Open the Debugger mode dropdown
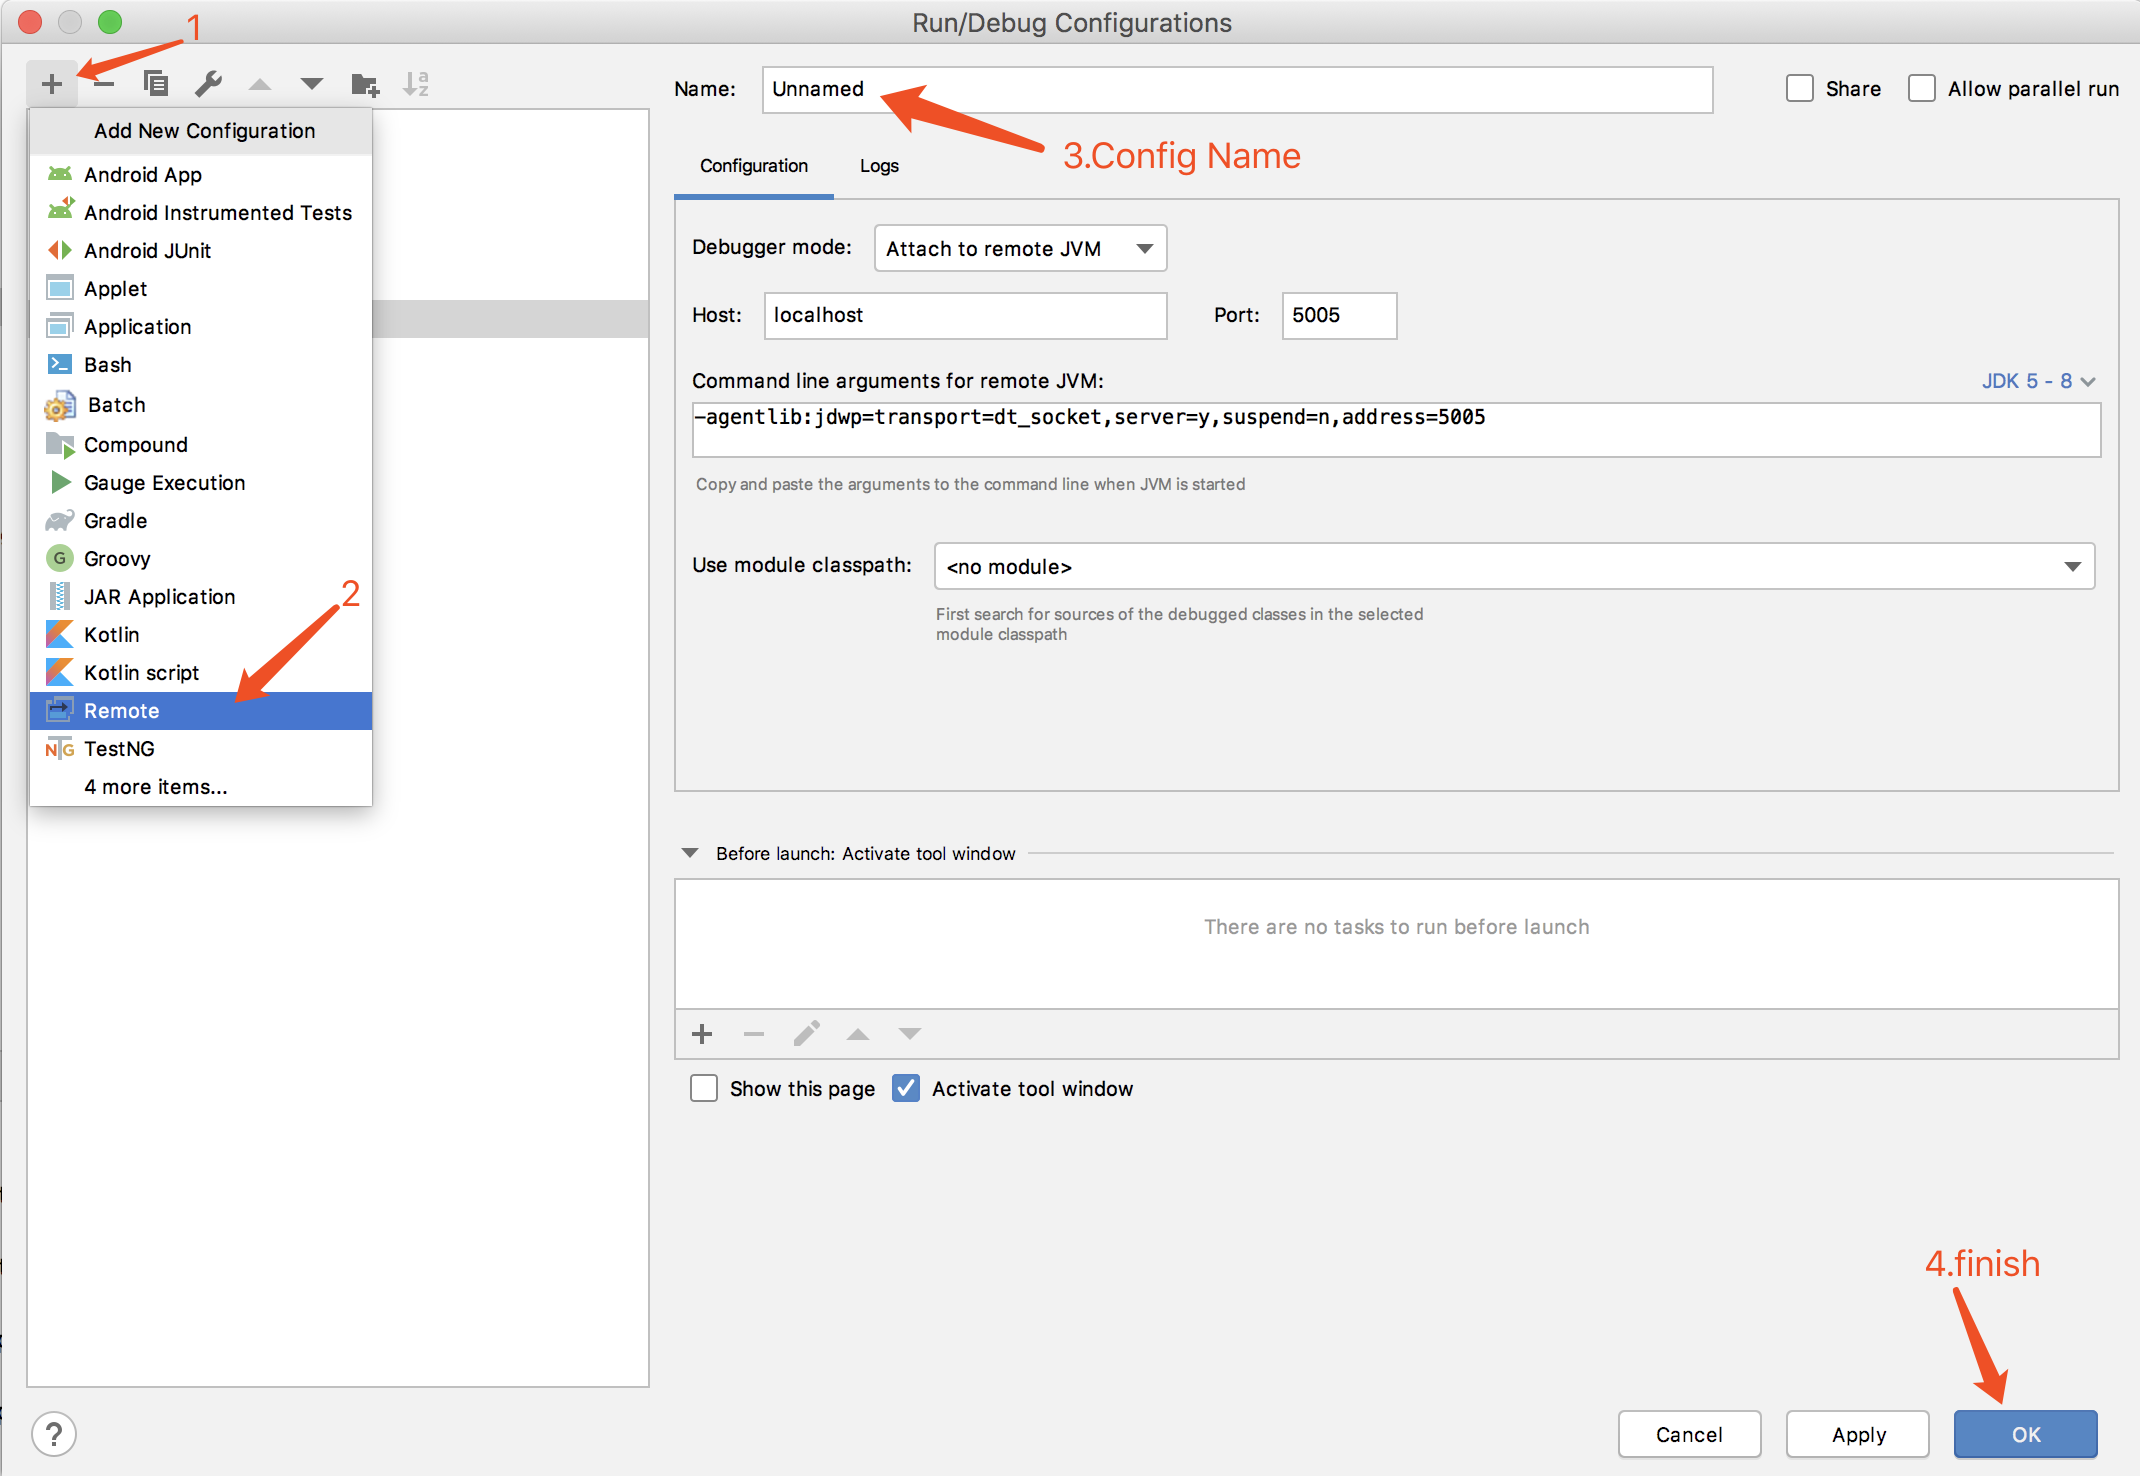Image resolution: width=2140 pixels, height=1476 pixels. [1020, 248]
